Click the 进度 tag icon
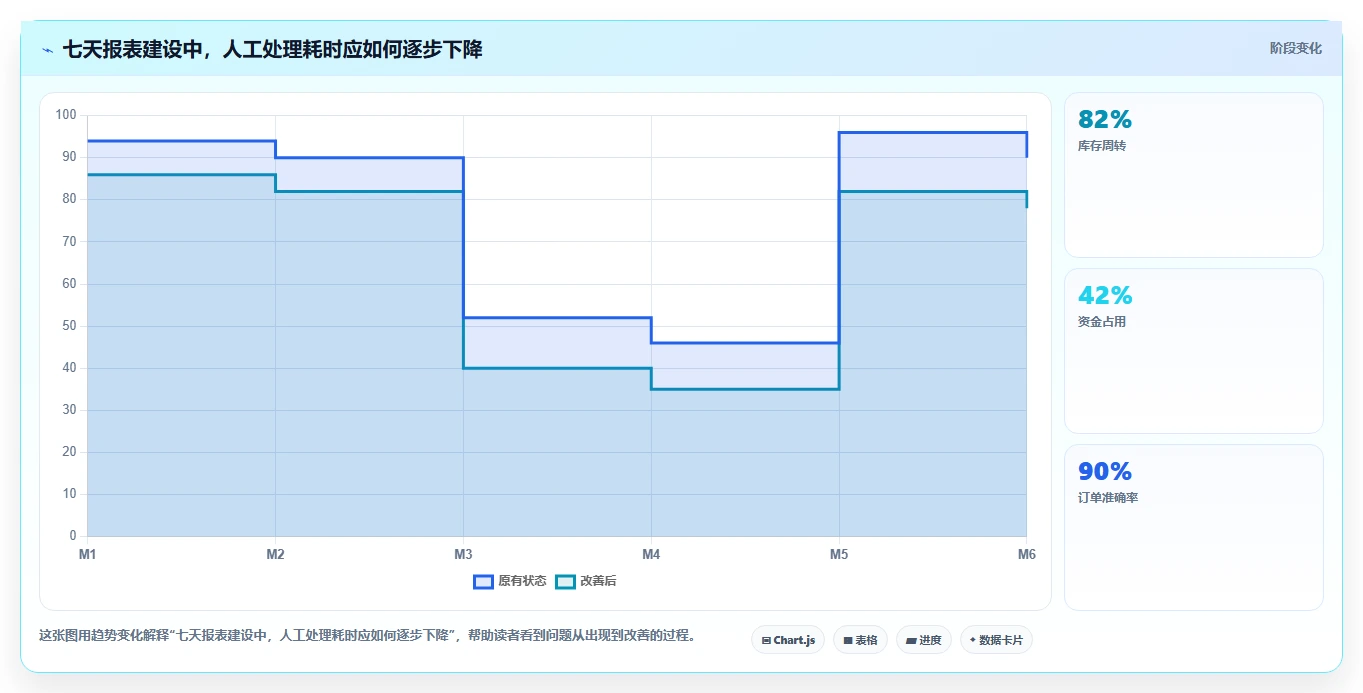This screenshot has width=1363, height=693. pos(912,640)
